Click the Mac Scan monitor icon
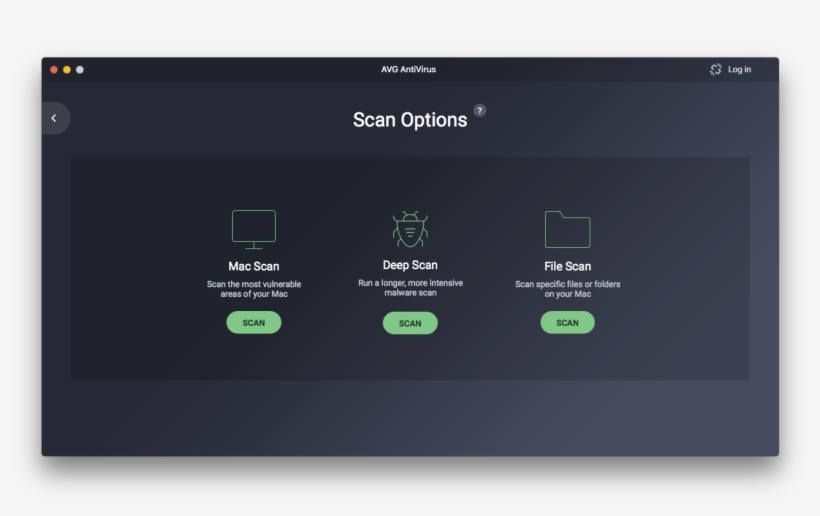Image resolution: width=820 pixels, height=516 pixels. [x=254, y=230]
